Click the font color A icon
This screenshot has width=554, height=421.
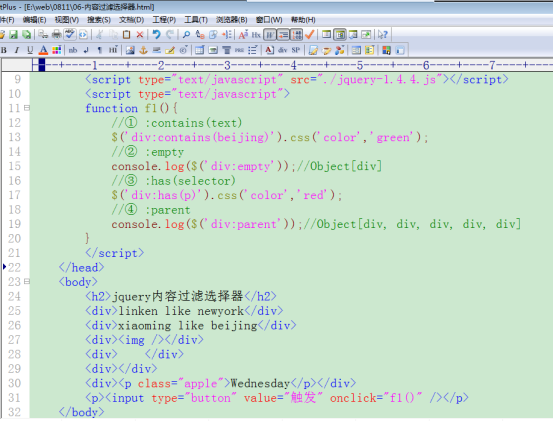coord(43,50)
